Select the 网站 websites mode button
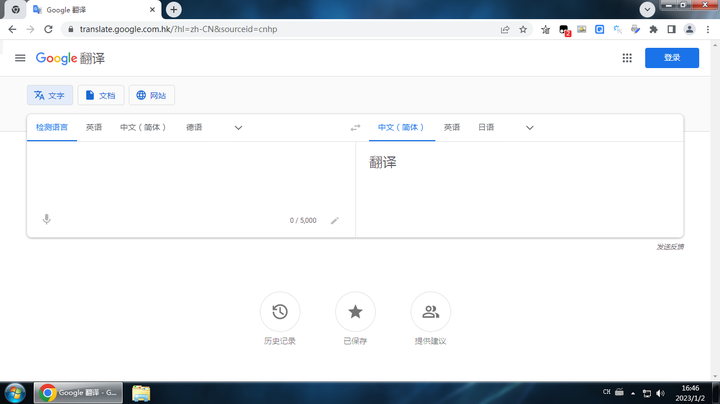This screenshot has width=720, height=404. point(152,95)
